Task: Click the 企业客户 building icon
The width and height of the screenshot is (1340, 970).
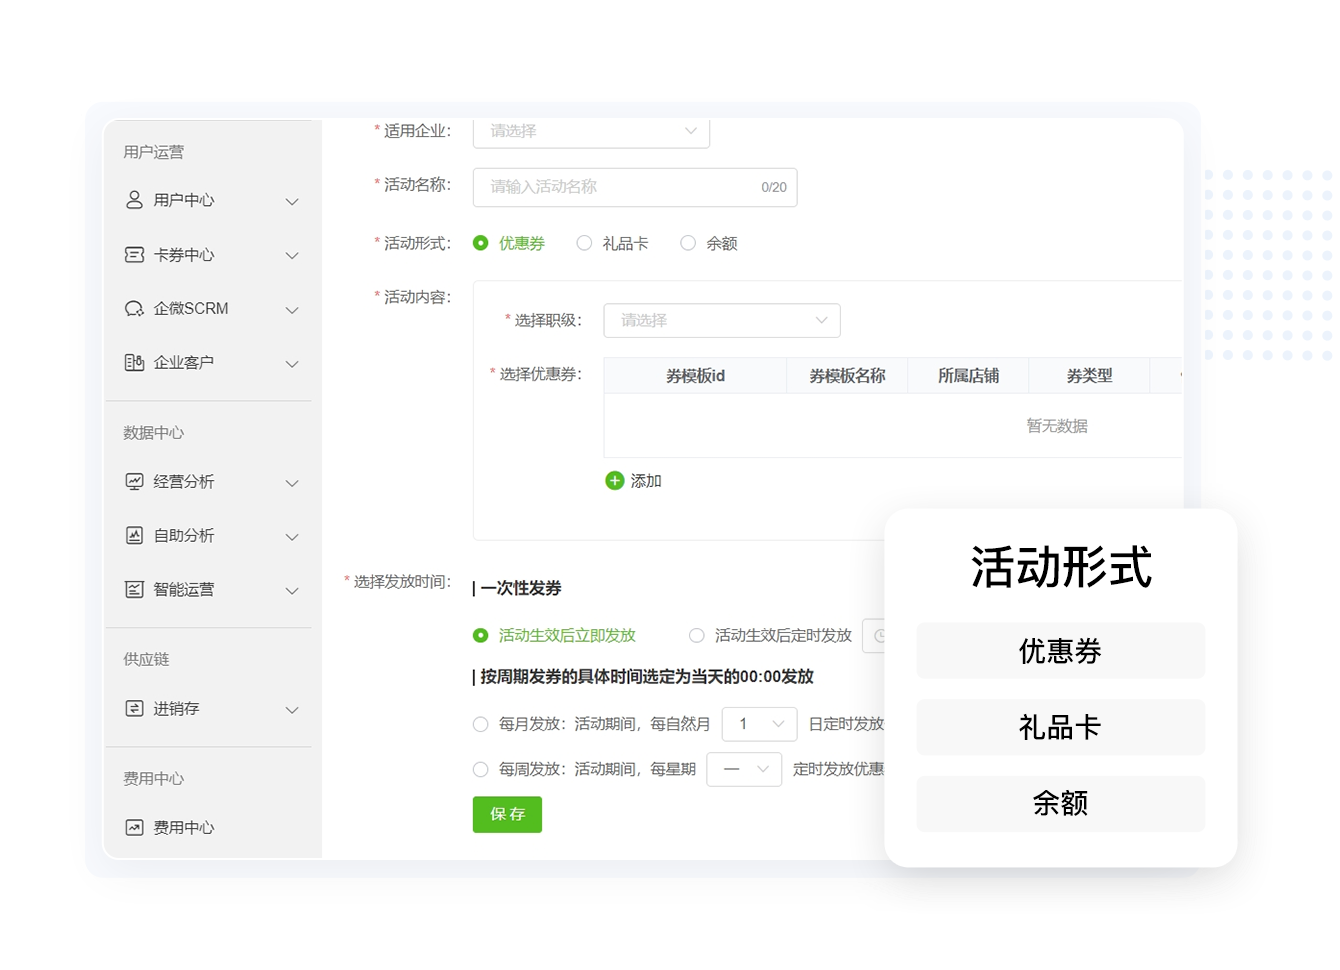Action: click(134, 363)
